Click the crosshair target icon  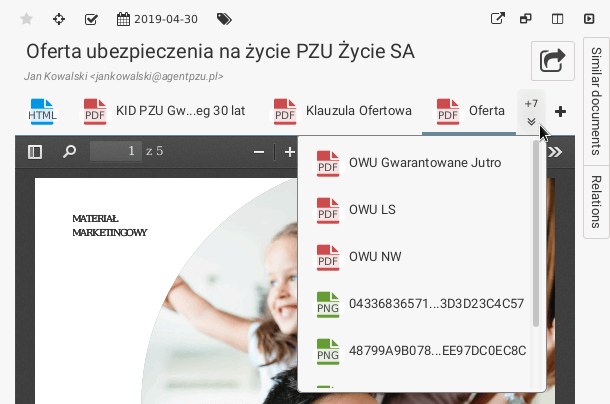(59, 19)
